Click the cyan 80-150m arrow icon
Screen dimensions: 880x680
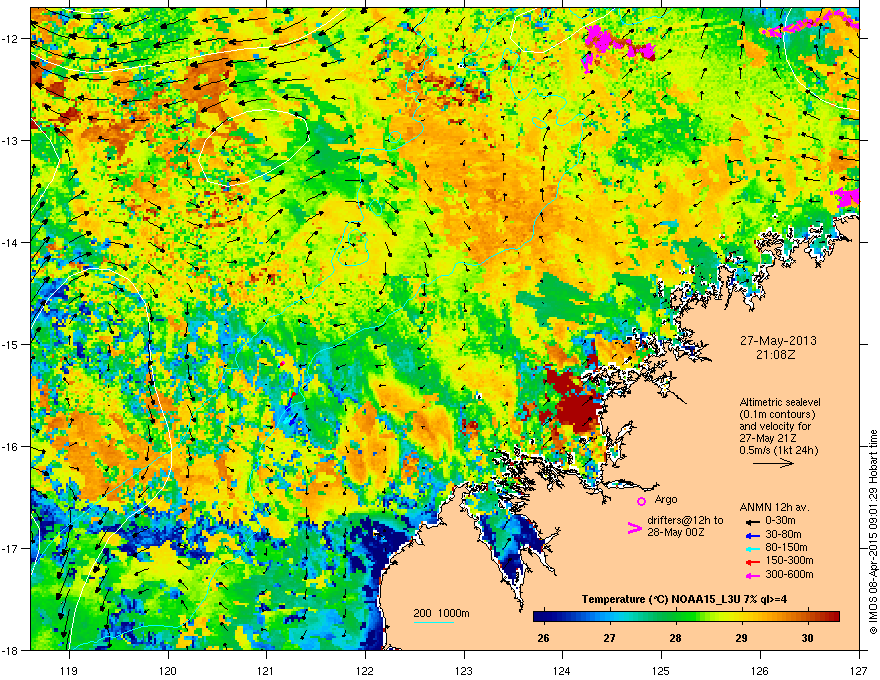[x=751, y=548]
